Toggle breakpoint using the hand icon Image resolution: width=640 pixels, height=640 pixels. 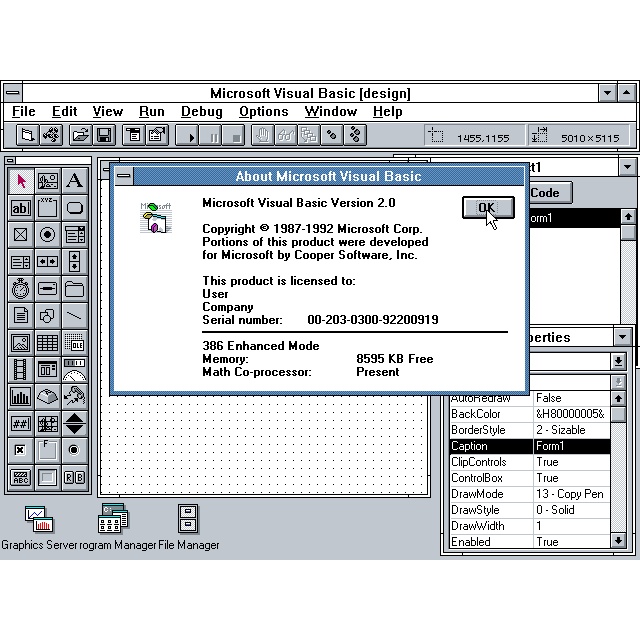pos(262,135)
